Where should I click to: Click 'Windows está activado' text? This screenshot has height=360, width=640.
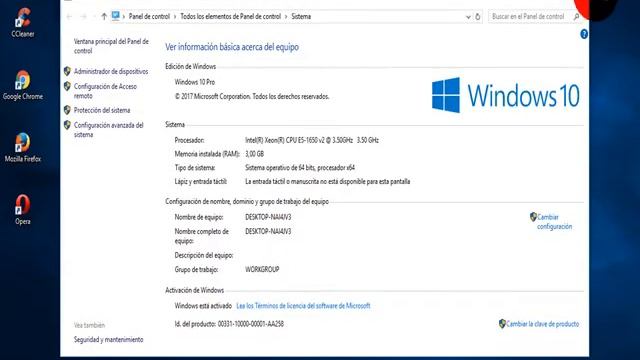point(203,306)
